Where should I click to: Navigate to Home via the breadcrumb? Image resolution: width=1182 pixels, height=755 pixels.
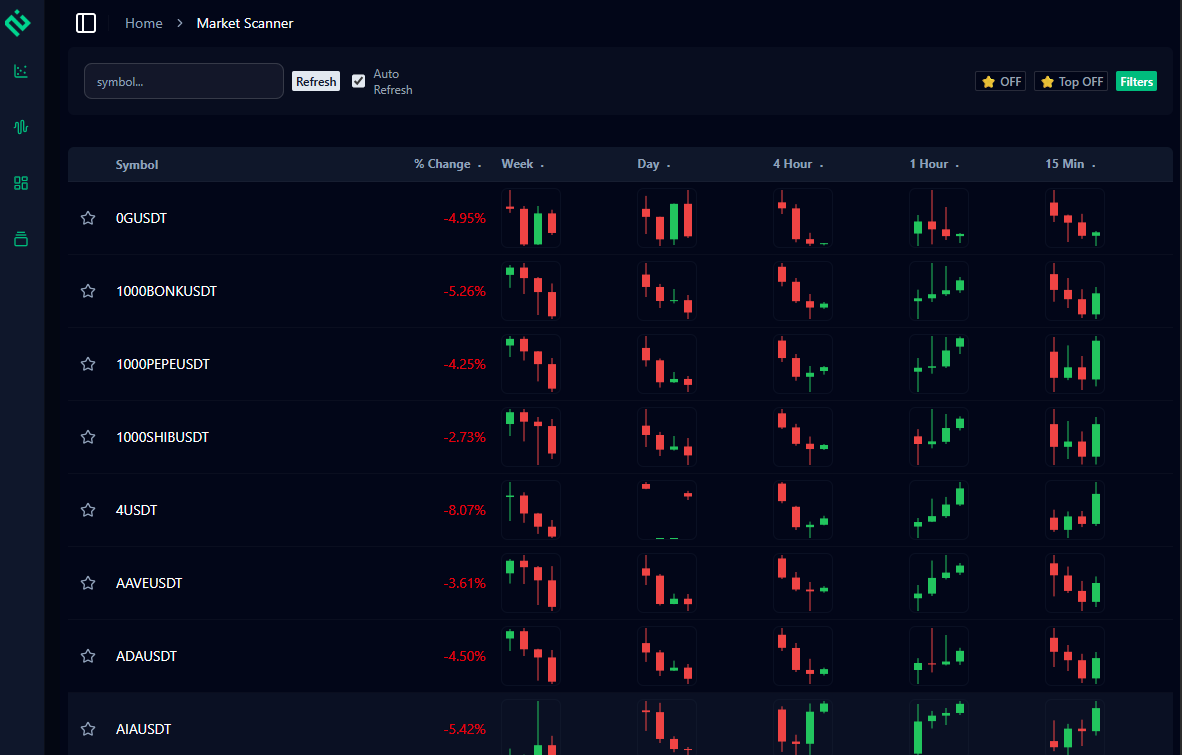(143, 22)
